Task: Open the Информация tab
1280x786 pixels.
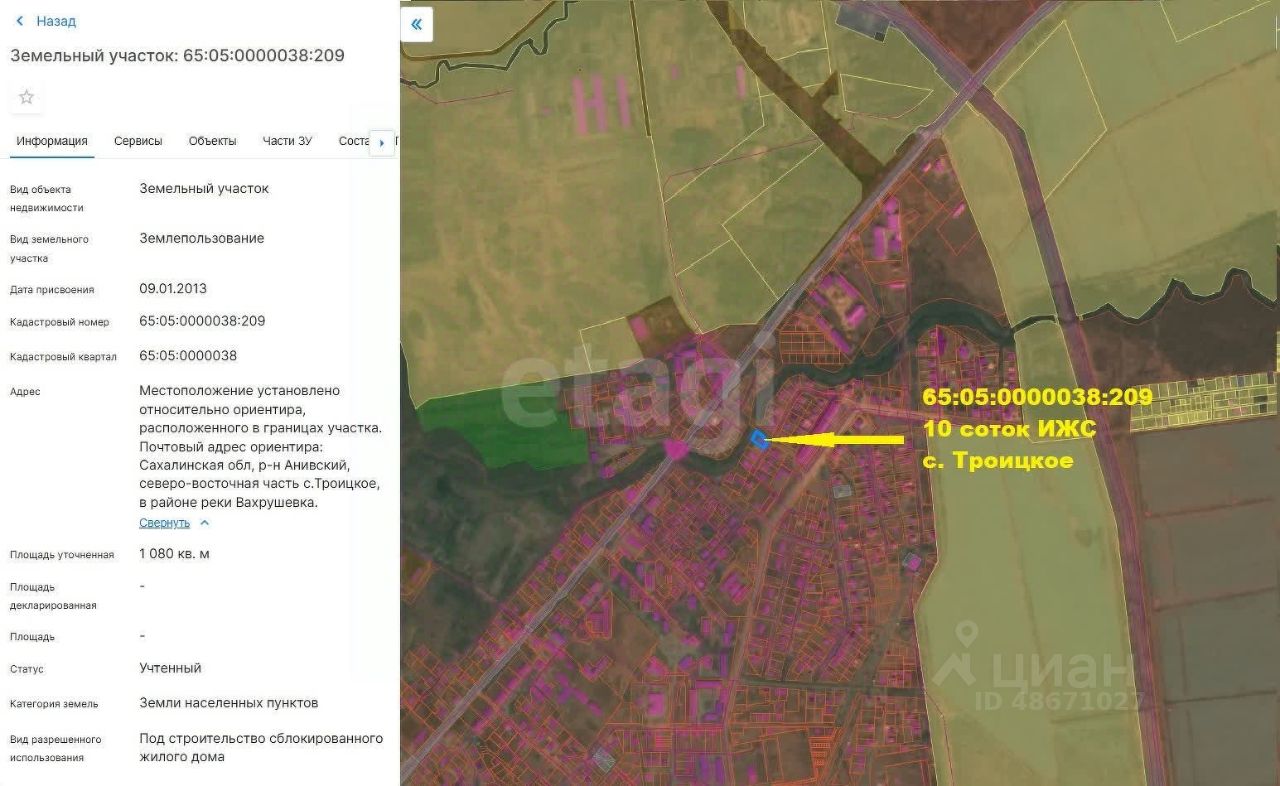Action: pyautogui.click(x=52, y=141)
